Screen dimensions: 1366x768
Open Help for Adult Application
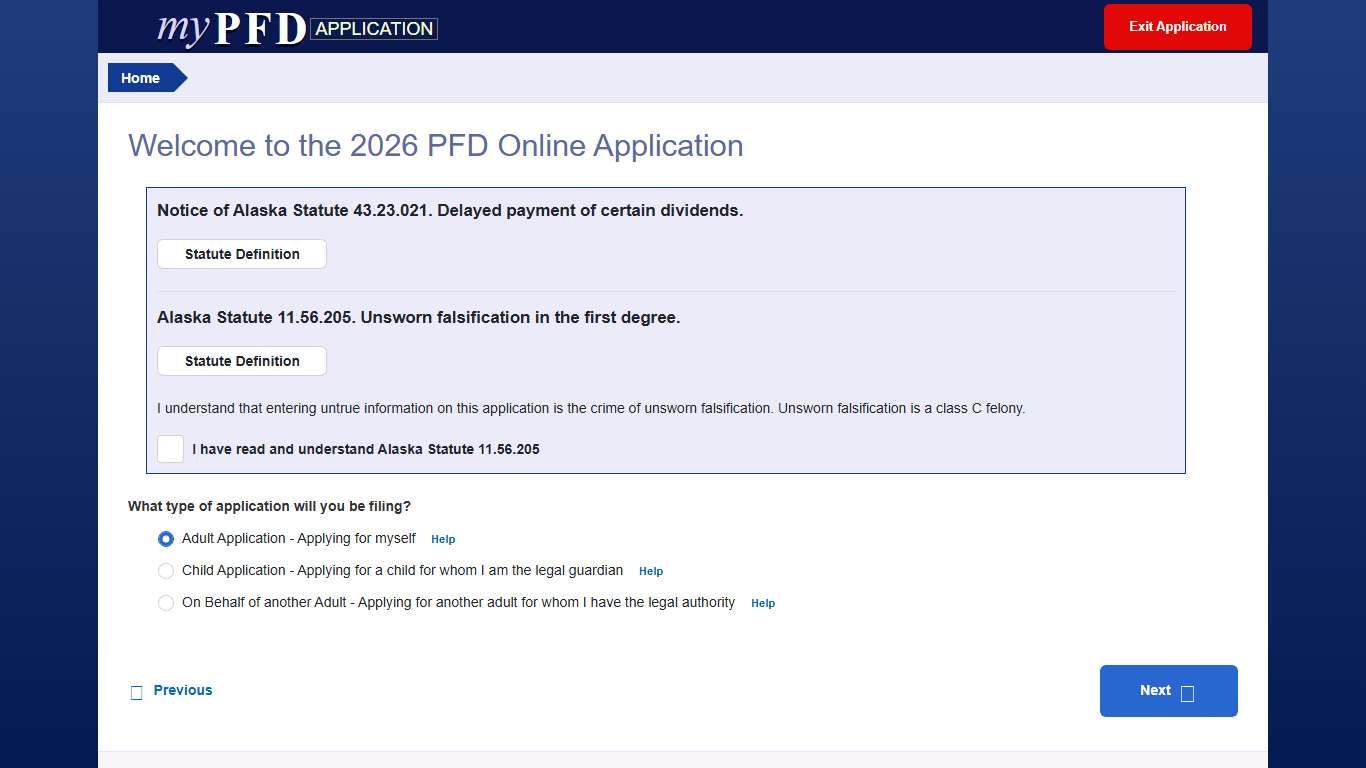pyautogui.click(x=443, y=539)
